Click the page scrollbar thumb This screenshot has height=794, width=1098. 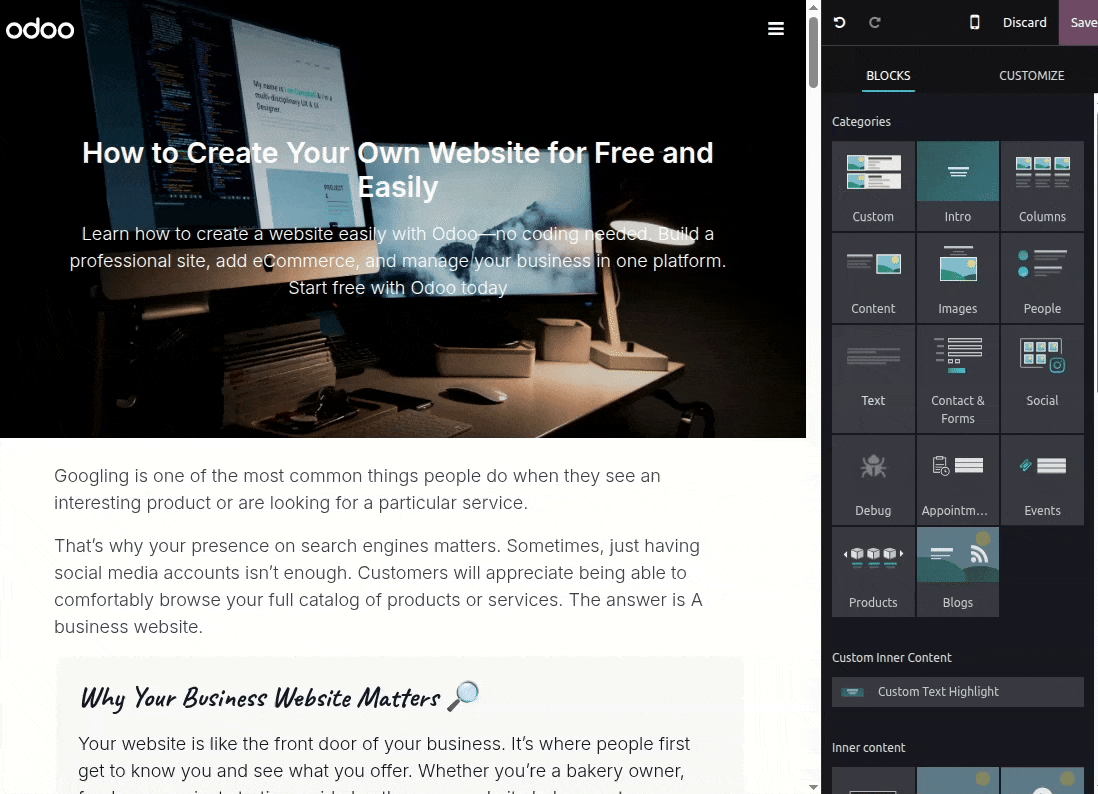(813, 52)
